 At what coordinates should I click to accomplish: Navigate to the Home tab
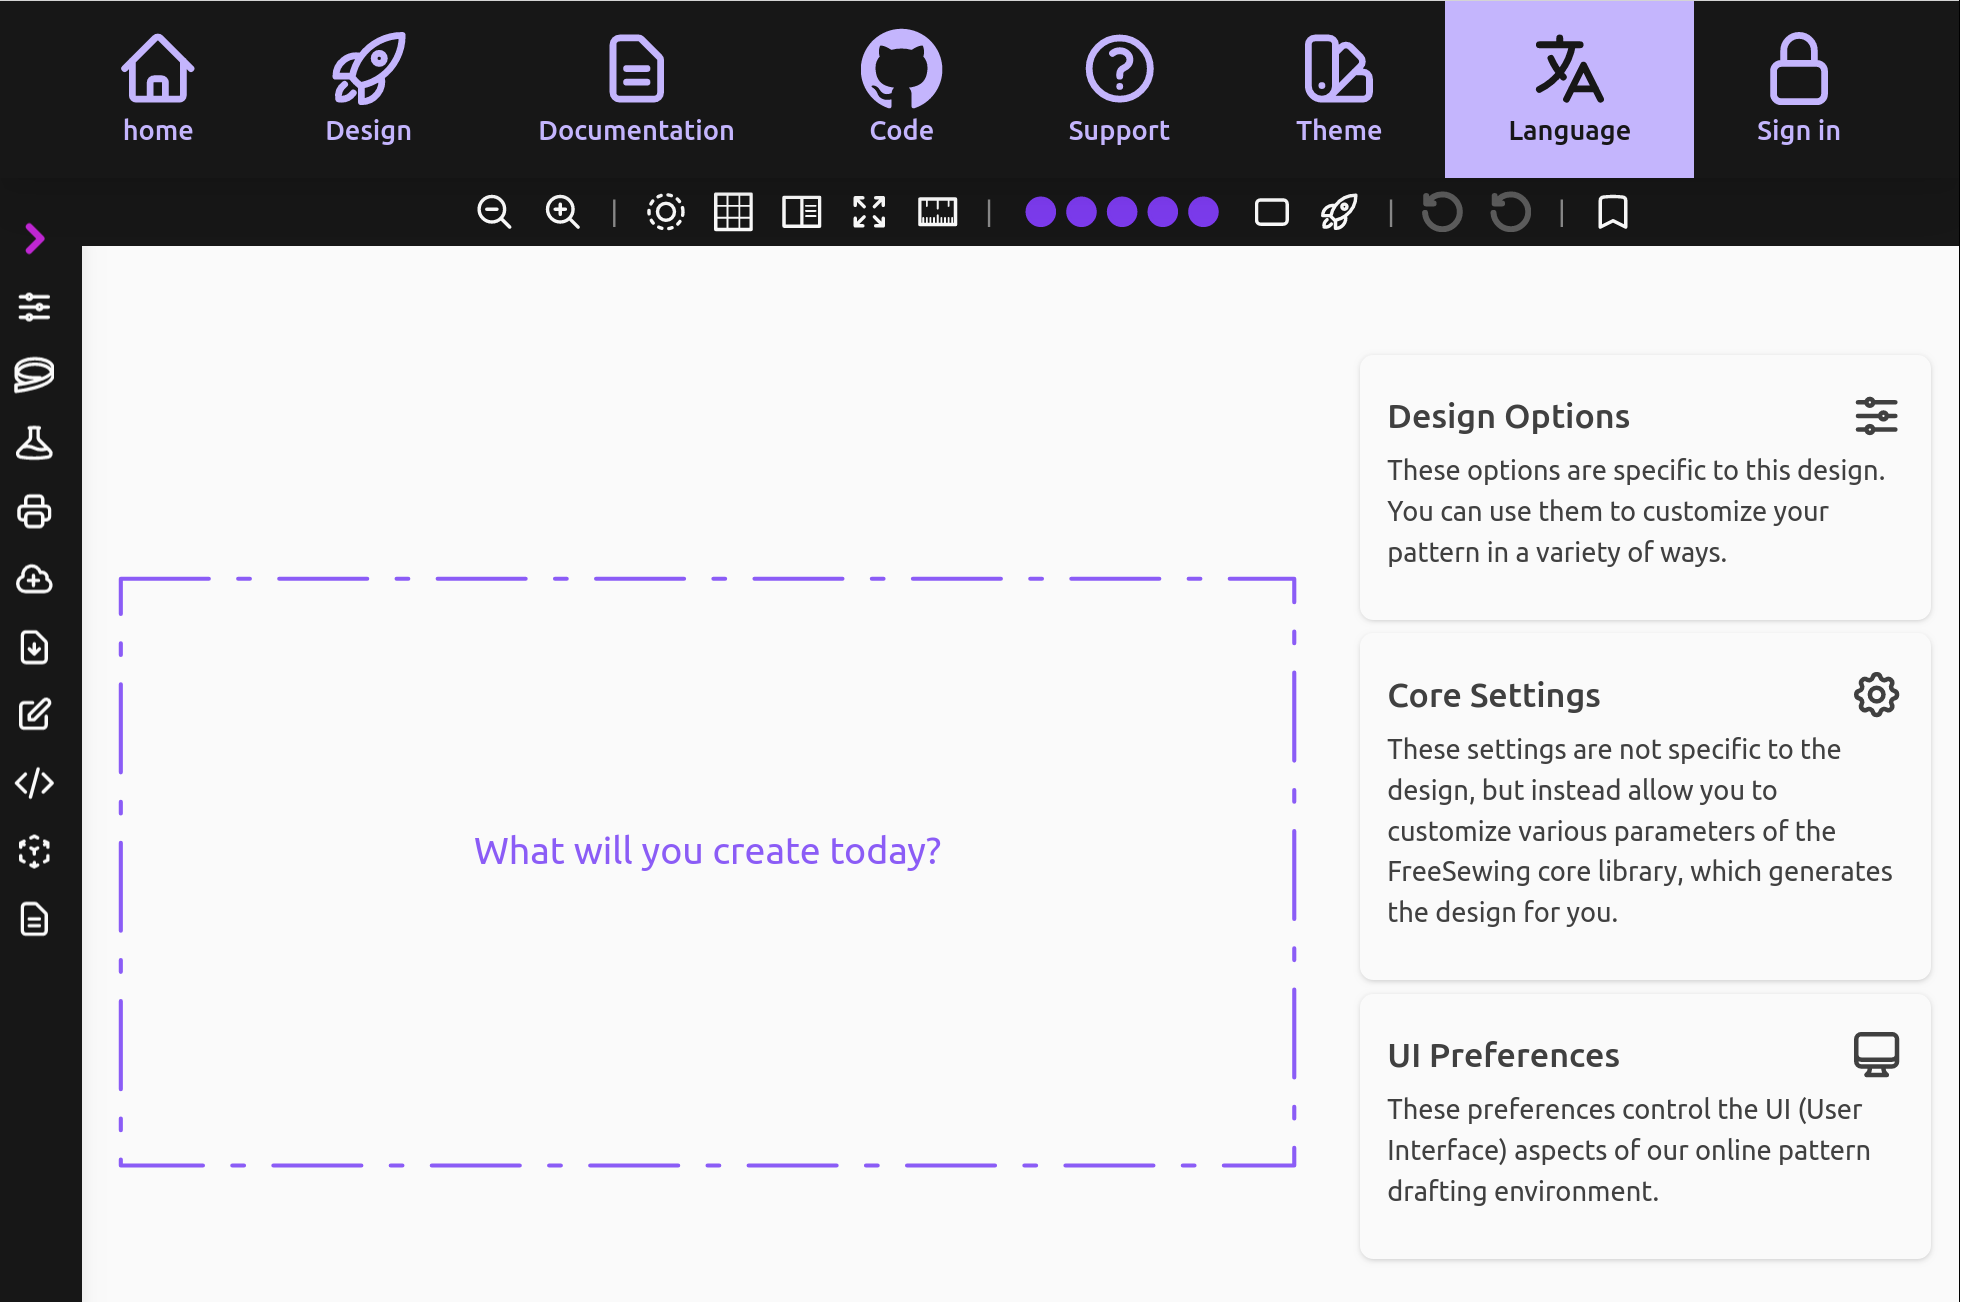pos(157,88)
